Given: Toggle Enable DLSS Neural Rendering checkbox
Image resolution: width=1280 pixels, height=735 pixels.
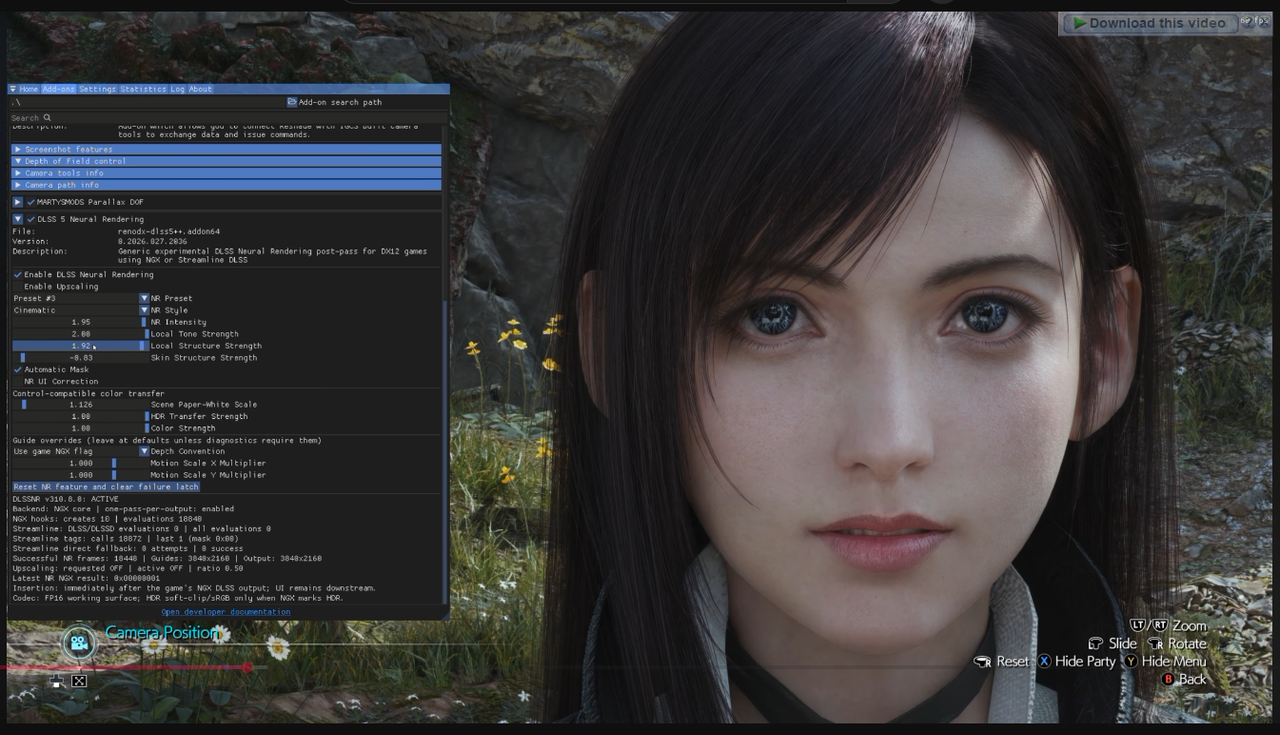Looking at the screenshot, I should (17, 274).
